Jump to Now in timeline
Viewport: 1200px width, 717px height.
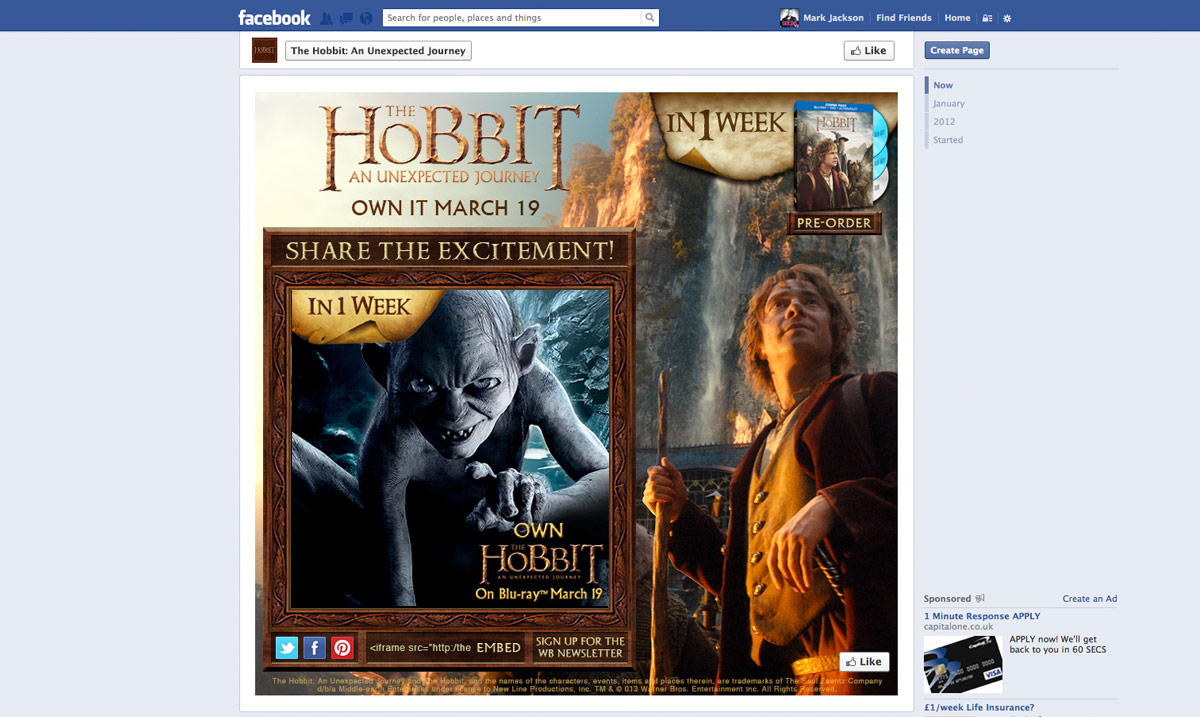(x=943, y=85)
